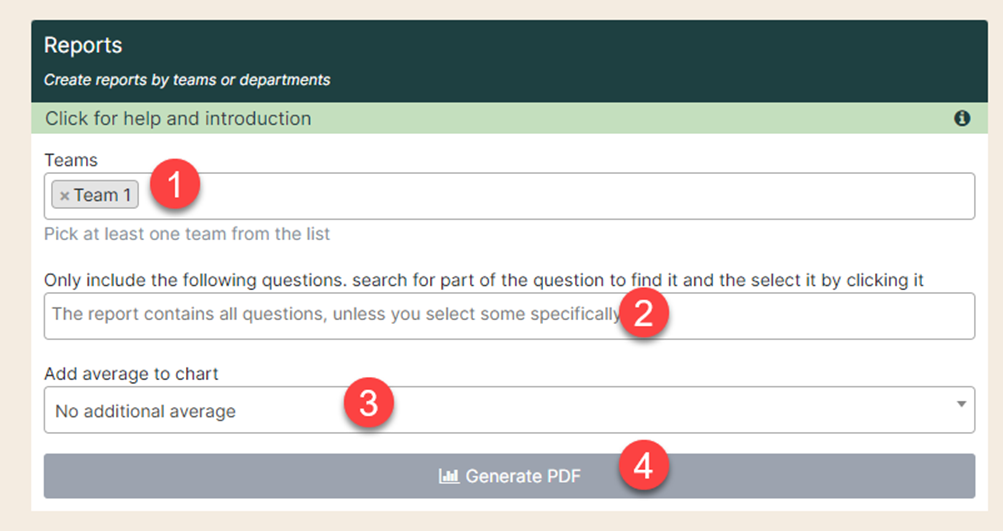Click the red number 4 marker

click(x=644, y=465)
